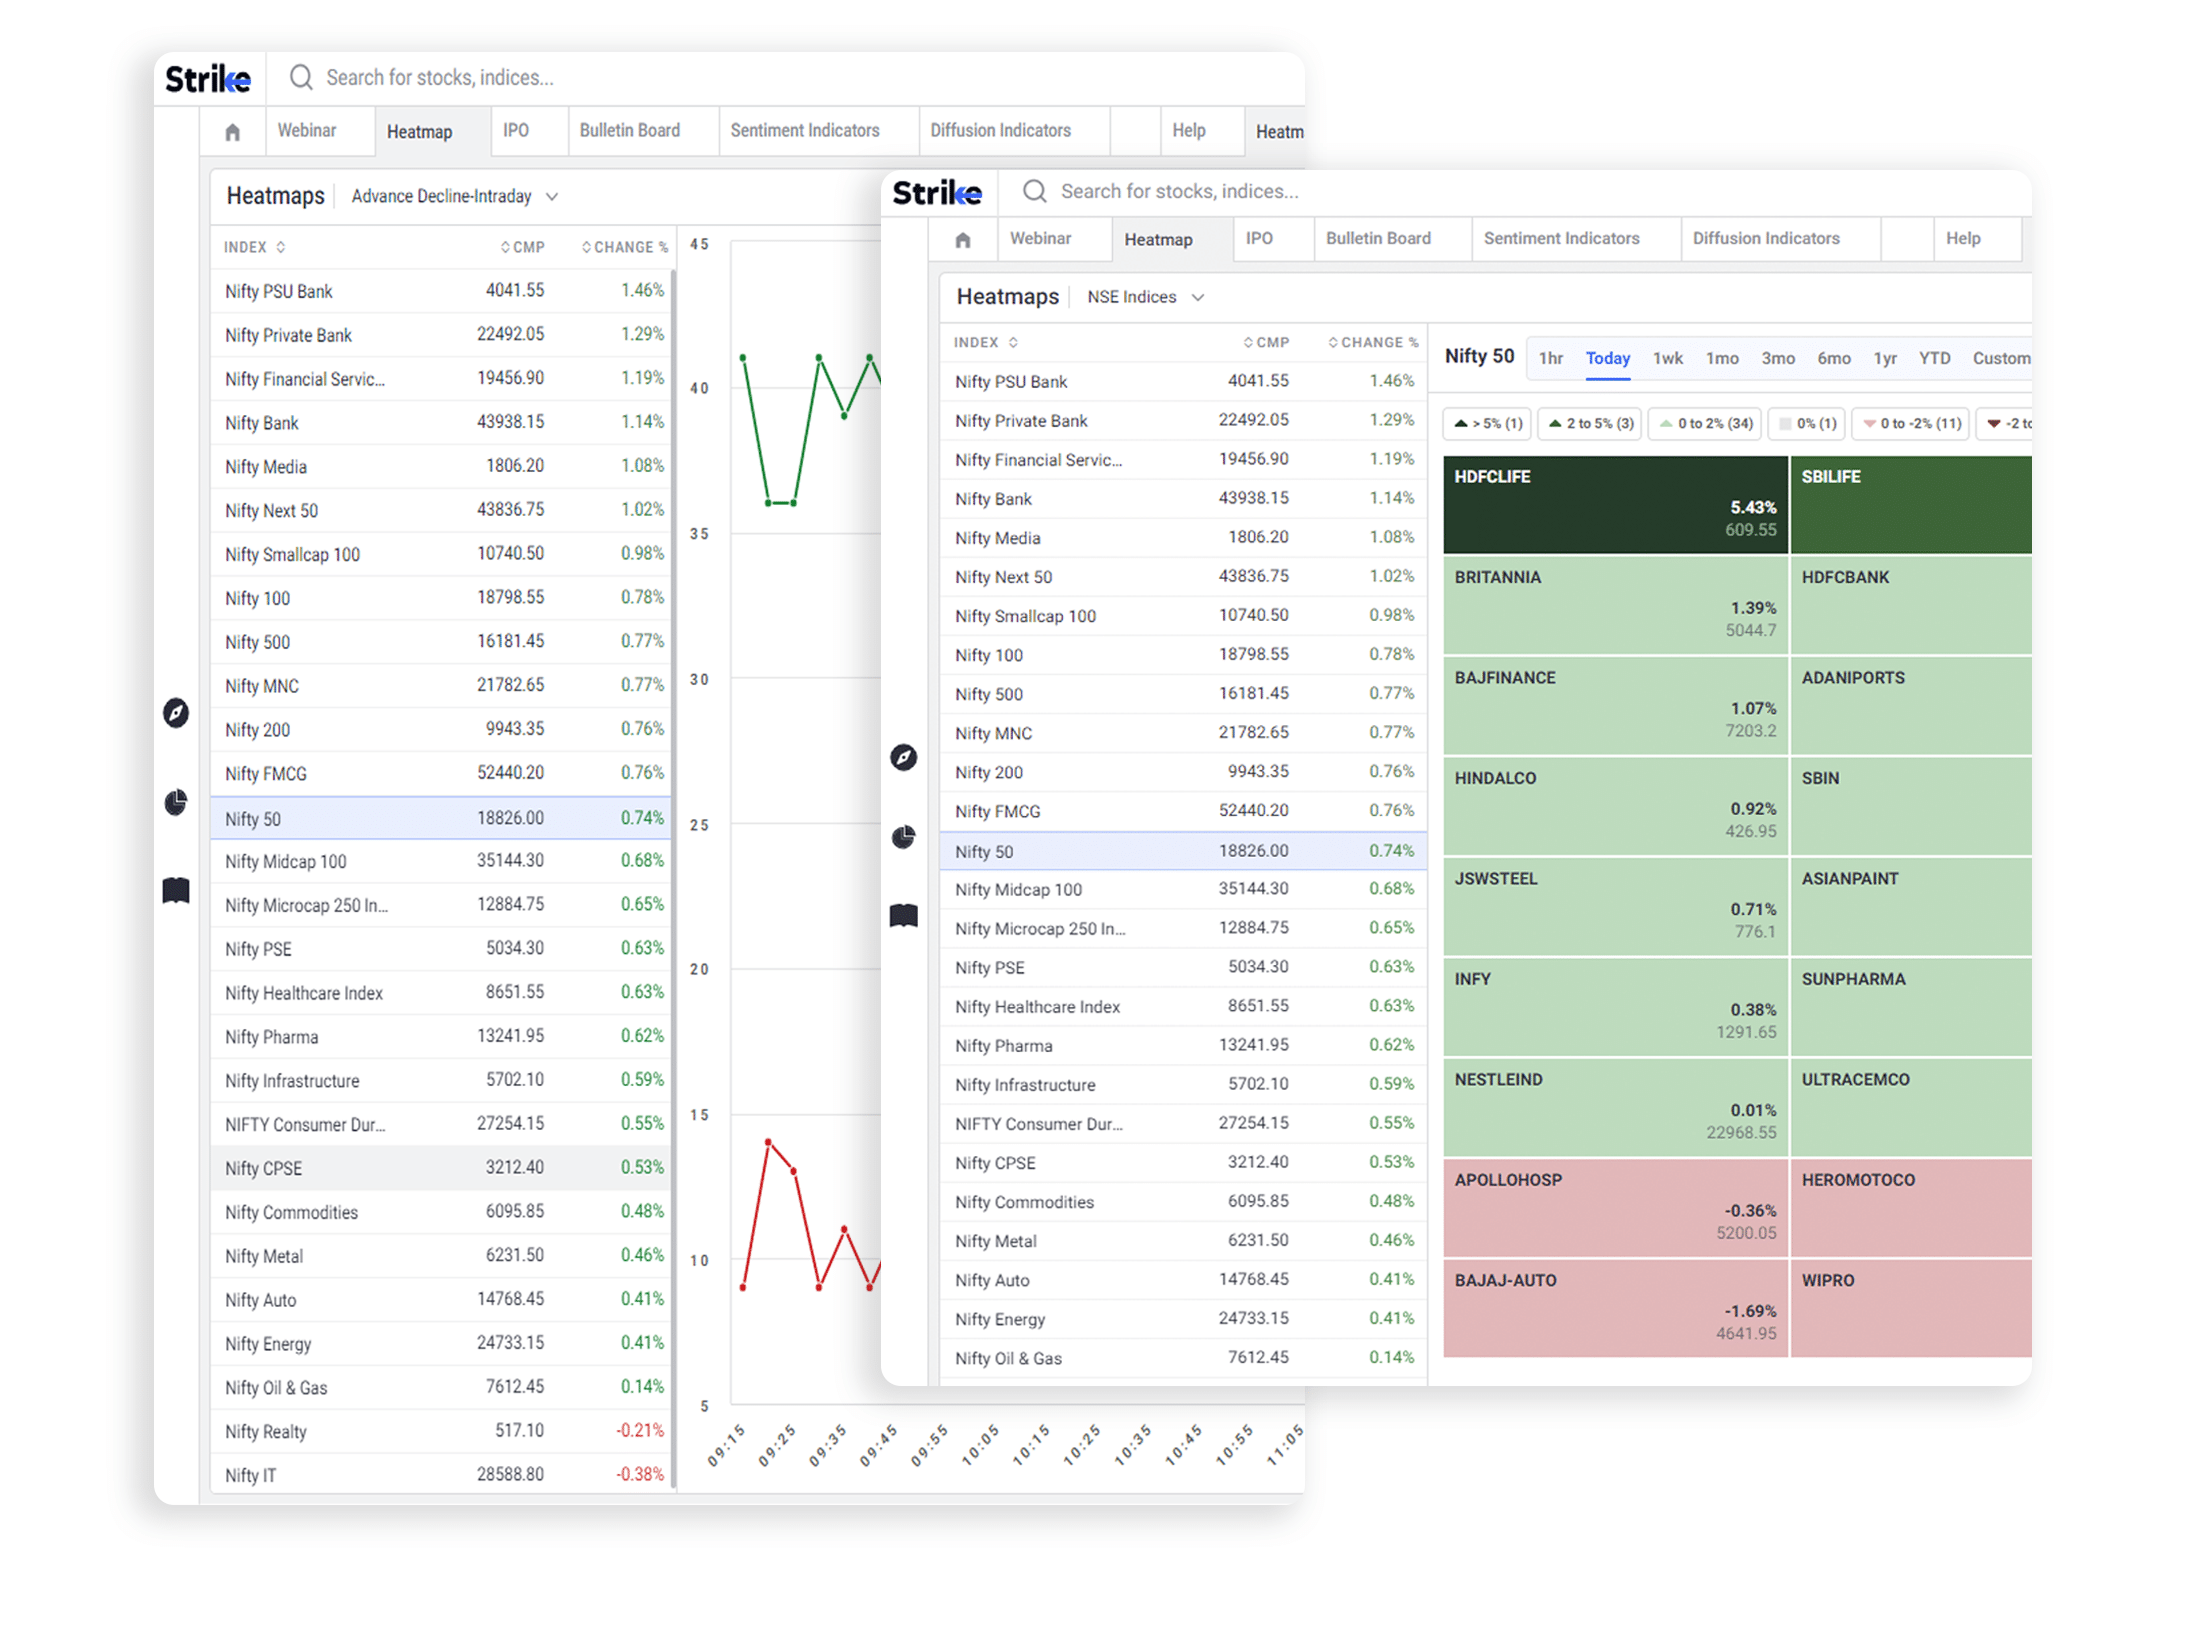Select the 1wk time range
Screen dimensions: 2192x1627
click(x=1667, y=358)
